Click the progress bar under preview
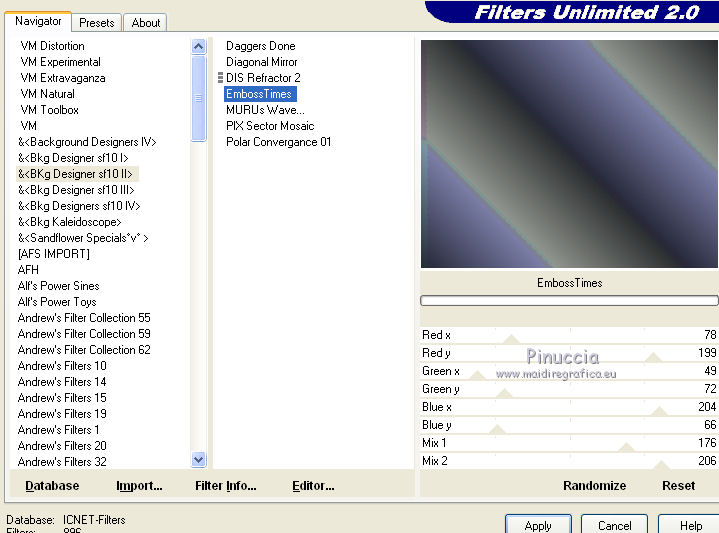Screen dimensions: 719x533 (x=569, y=300)
